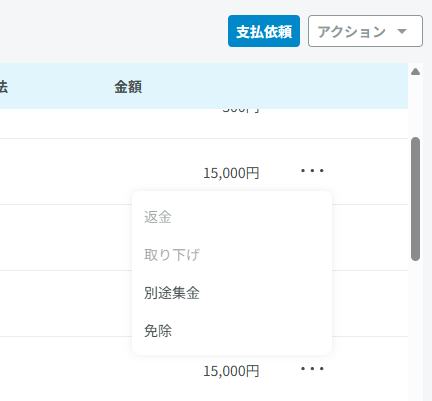Click scrollbar track above the thumb
Image resolution: width=432 pixels, height=401 pixels.
point(415,107)
